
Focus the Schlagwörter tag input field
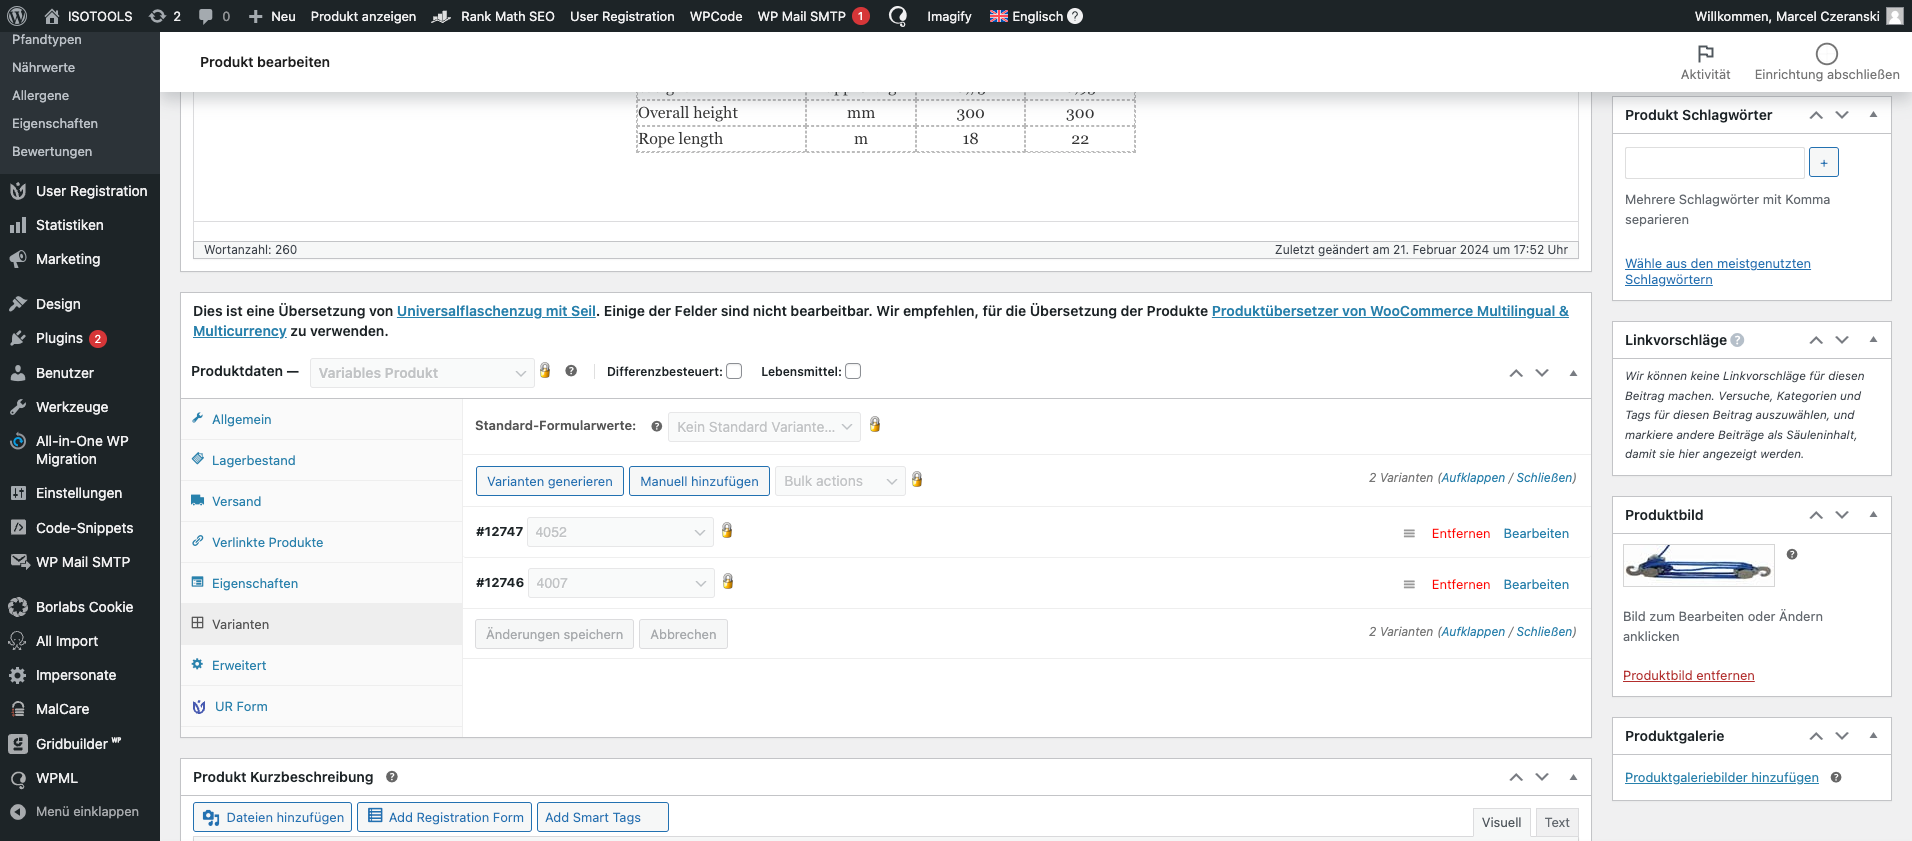coord(1715,162)
